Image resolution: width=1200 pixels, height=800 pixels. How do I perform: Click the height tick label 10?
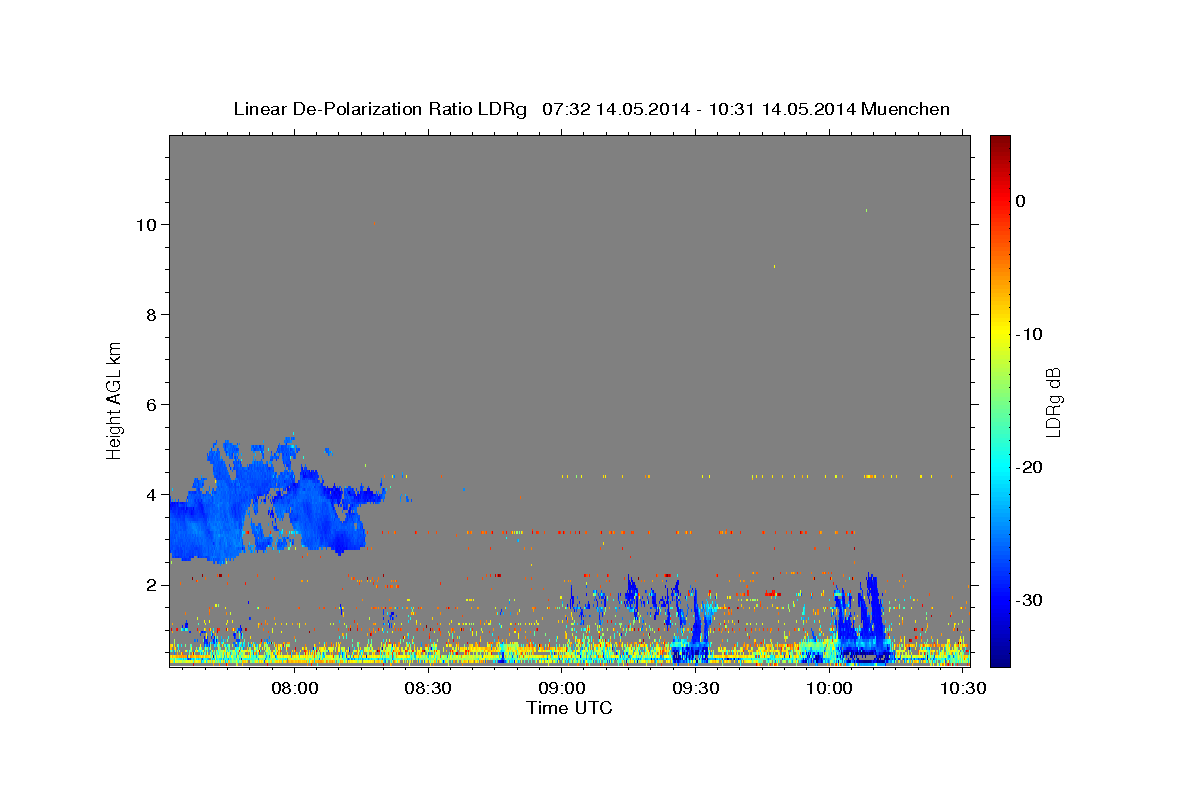click(146, 224)
